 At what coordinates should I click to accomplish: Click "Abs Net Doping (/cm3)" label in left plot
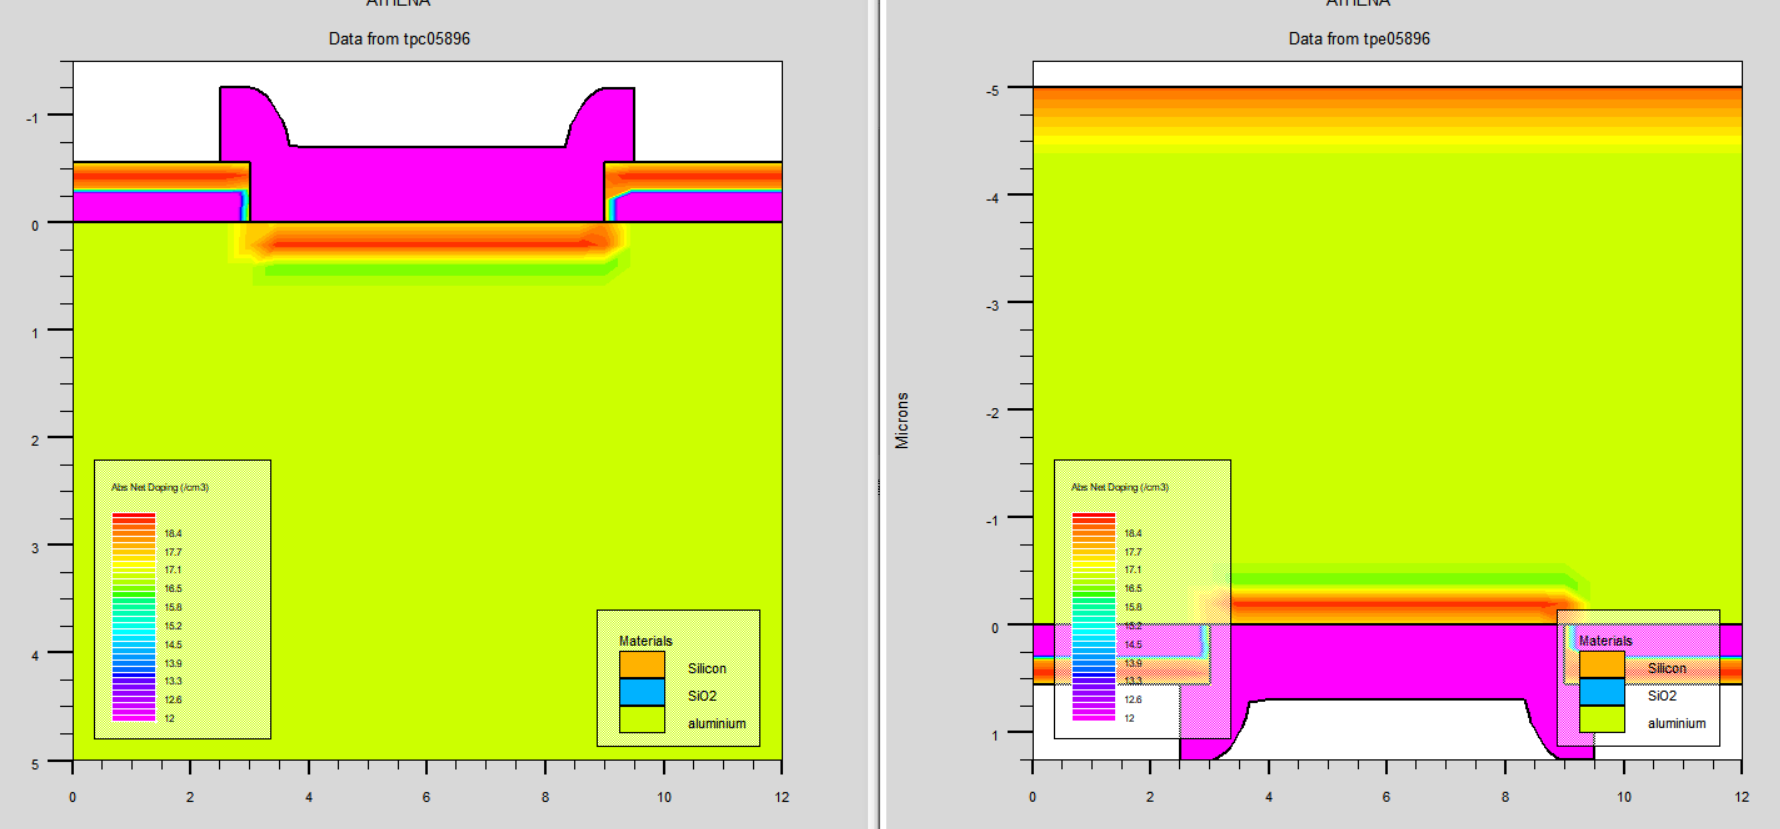click(160, 487)
